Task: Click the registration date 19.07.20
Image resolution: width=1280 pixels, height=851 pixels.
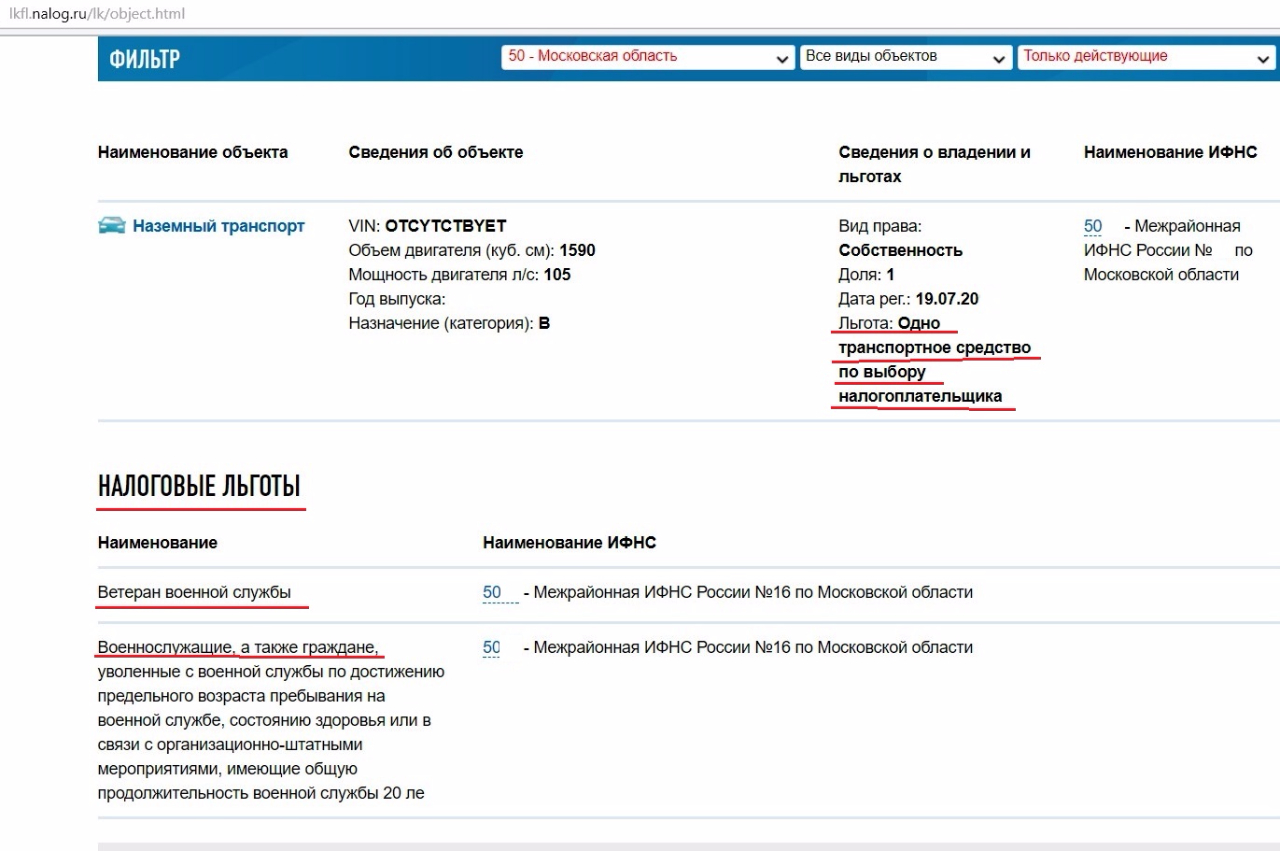Action: [x=947, y=299]
